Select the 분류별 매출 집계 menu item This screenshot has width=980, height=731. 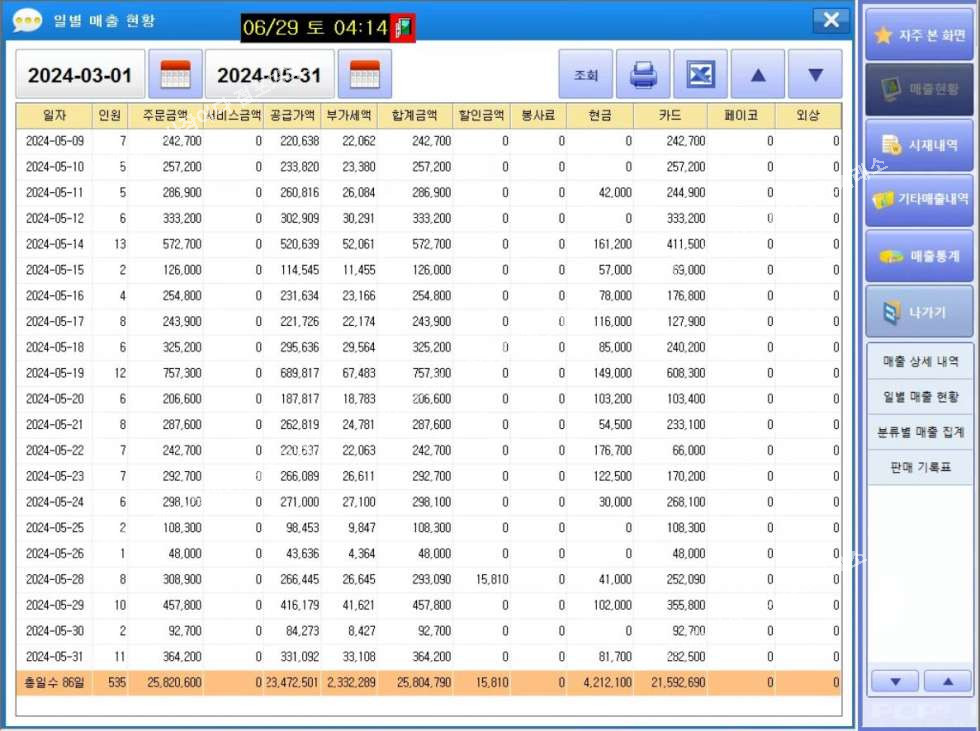[x=920, y=432]
